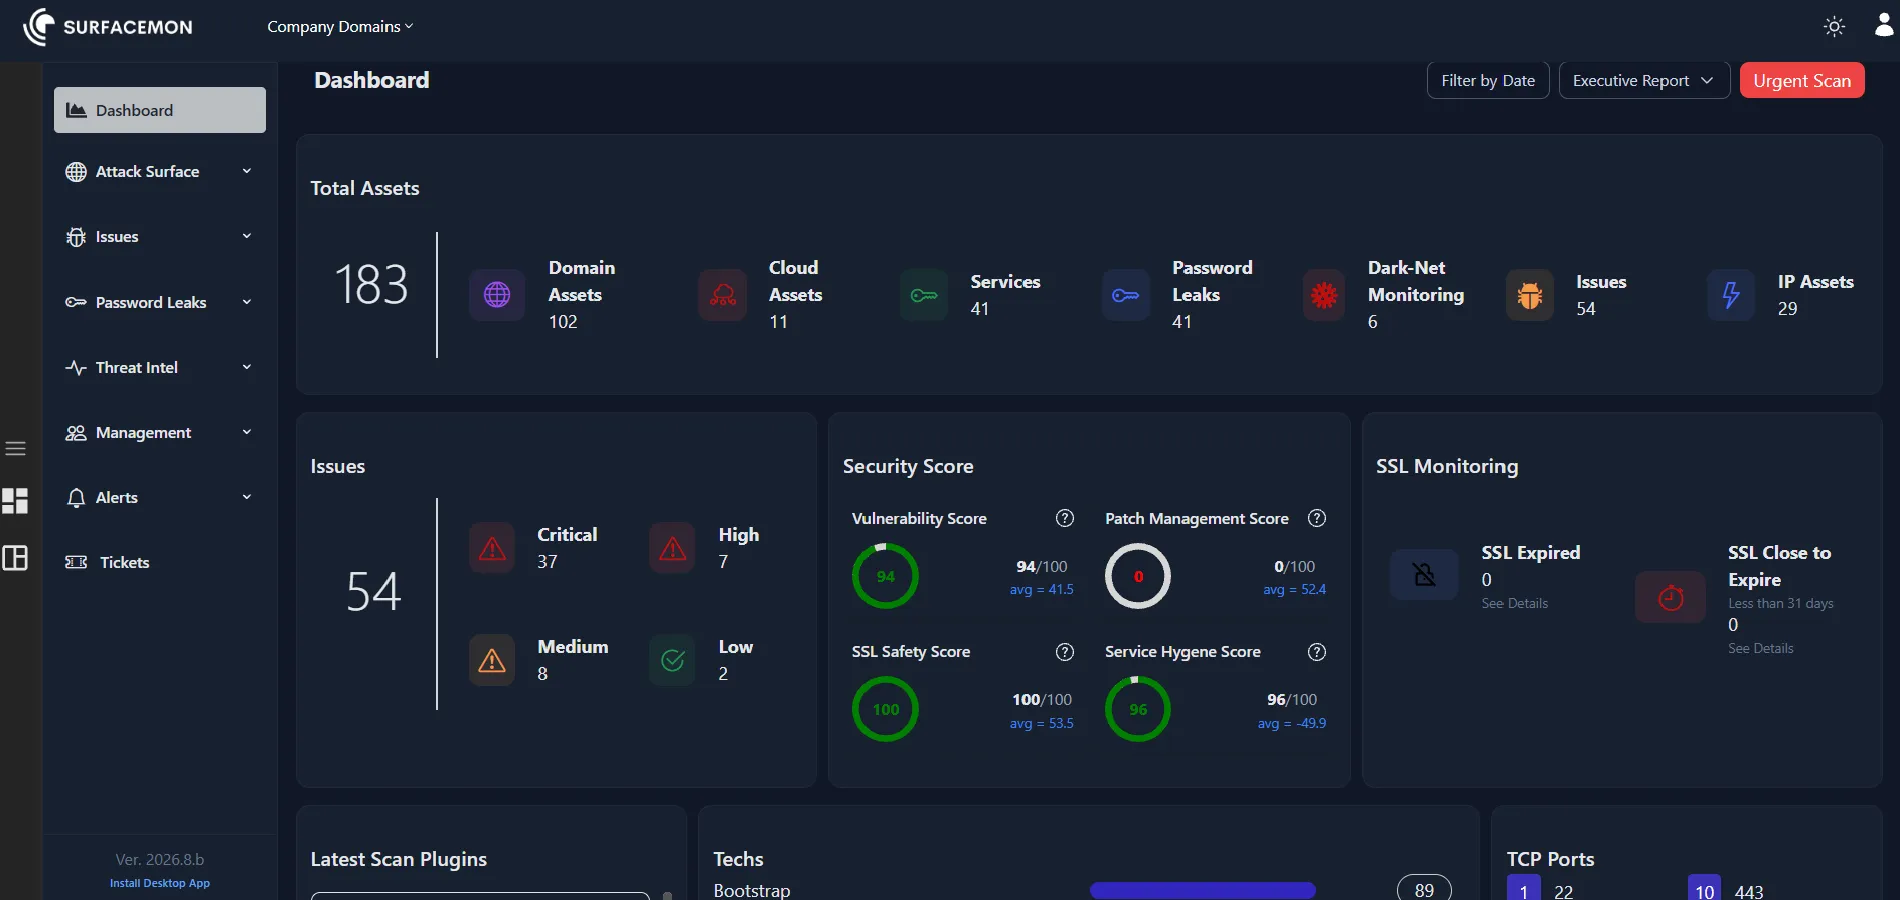Click Filter by Date button
This screenshot has height=900, width=1900.
(1488, 80)
